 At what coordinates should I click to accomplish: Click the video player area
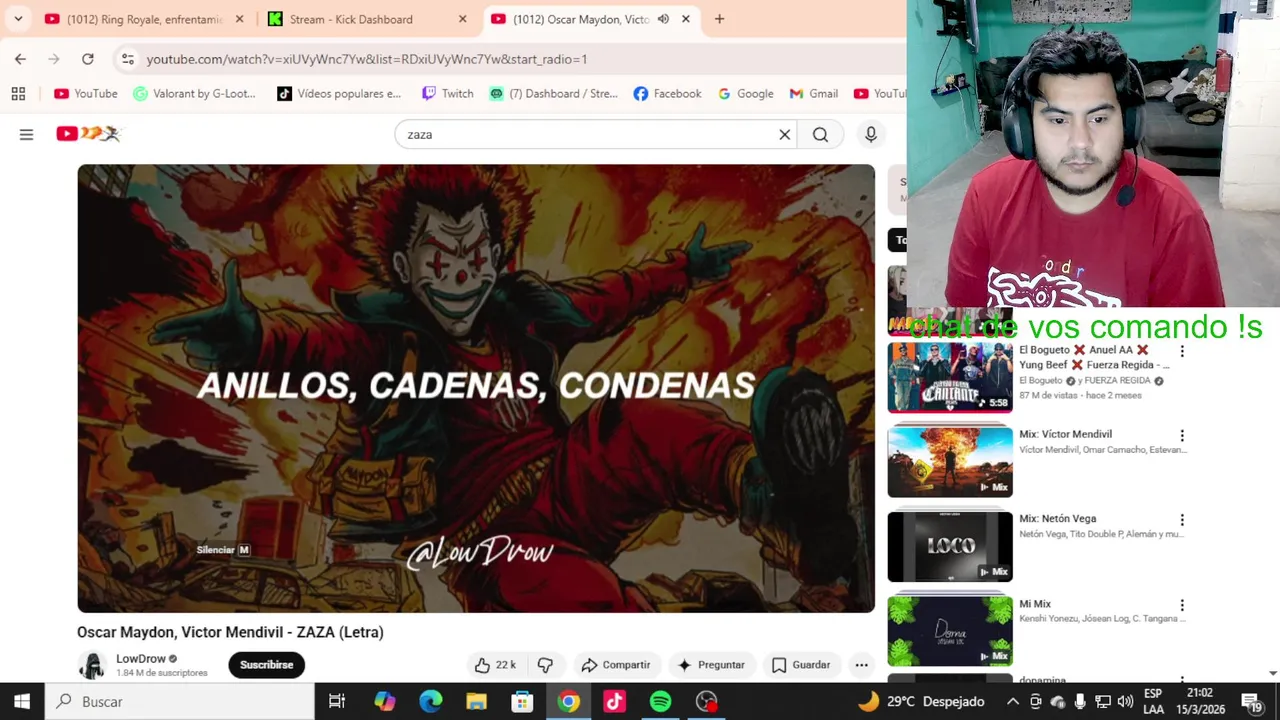point(476,388)
